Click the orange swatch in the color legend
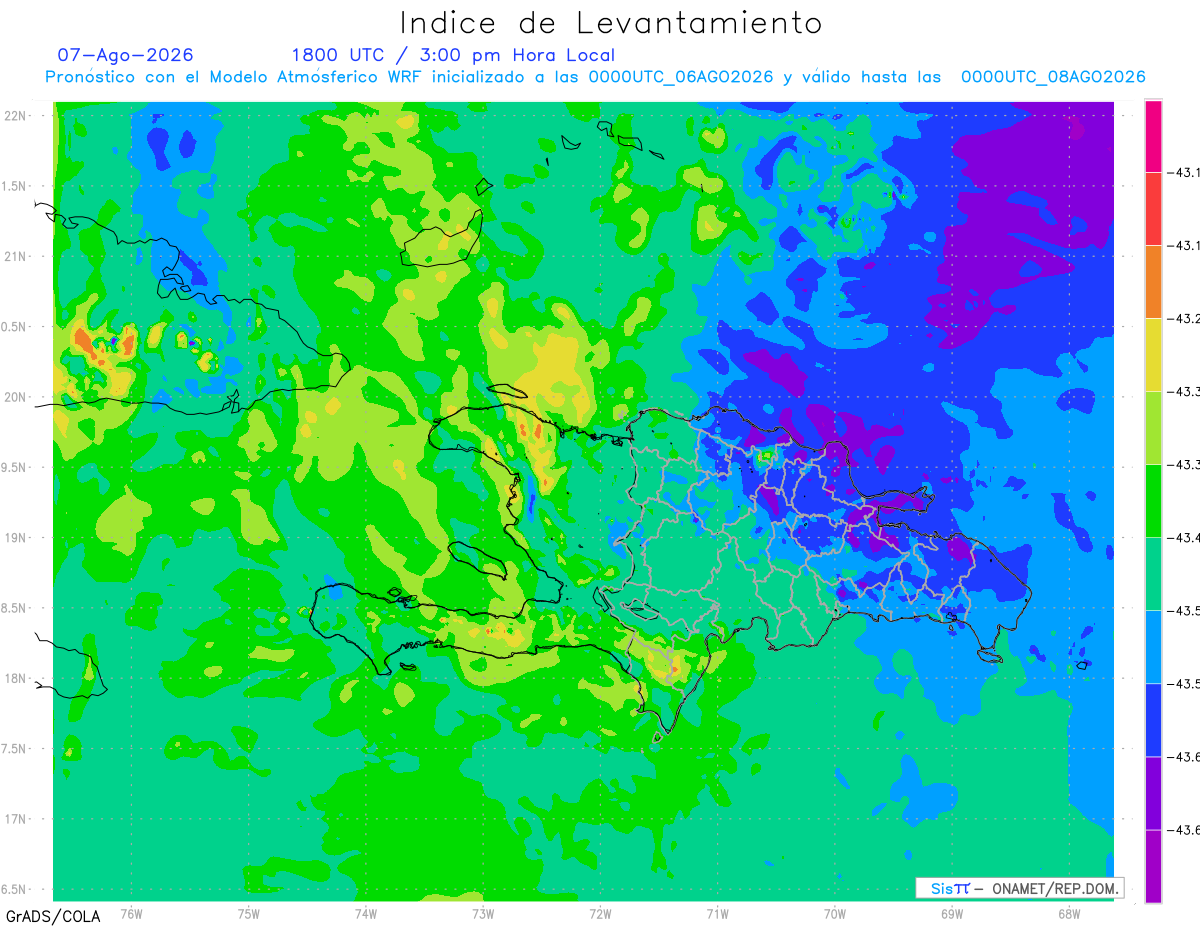1200x927 pixels. pyautogui.click(x=1153, y=282)
